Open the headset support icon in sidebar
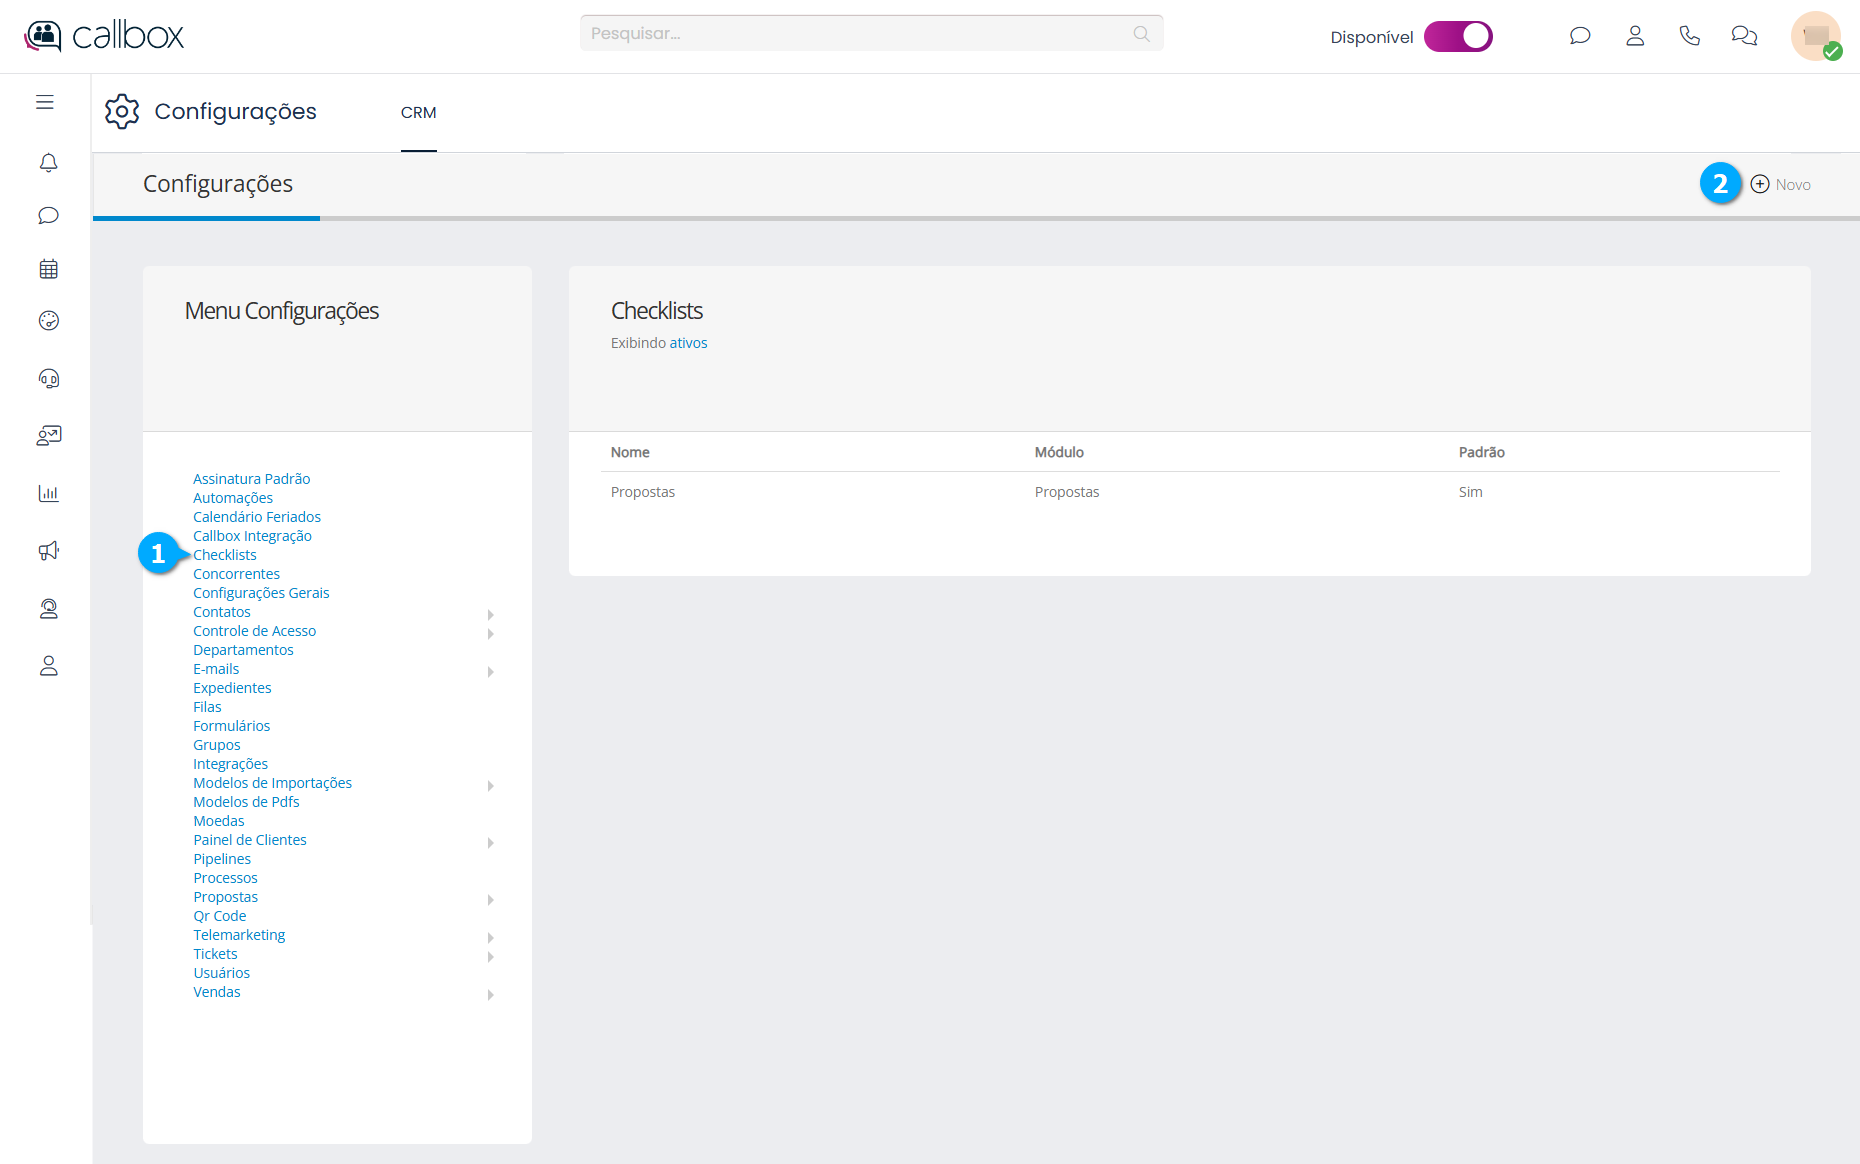Viewport: 1860px width, 1164px height. [x=48, y=378]
